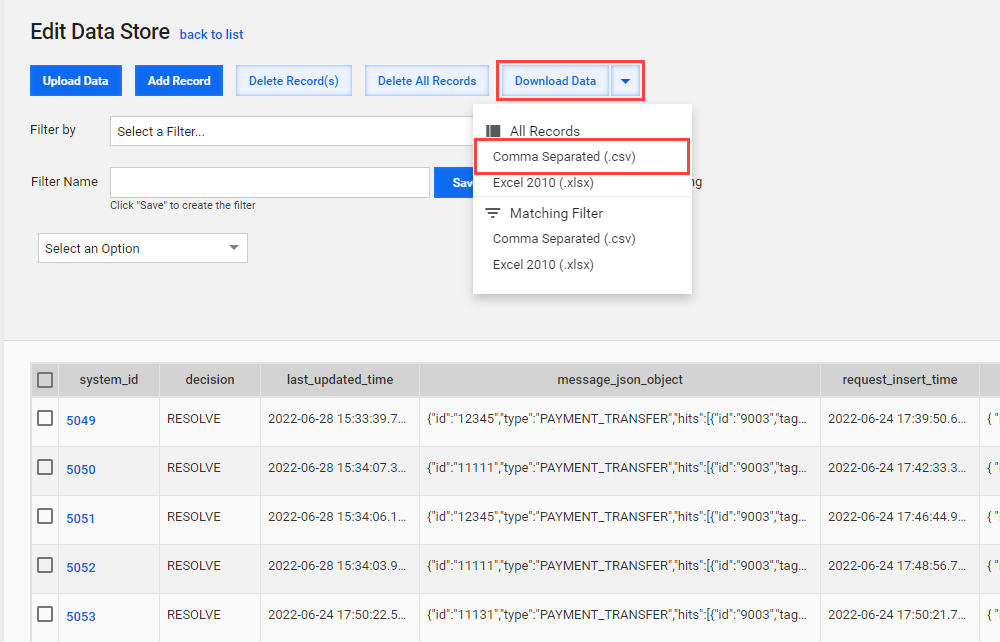The image size is (1000, 642).
Task: Click the Upload Data button
Action: pos(76,81)
